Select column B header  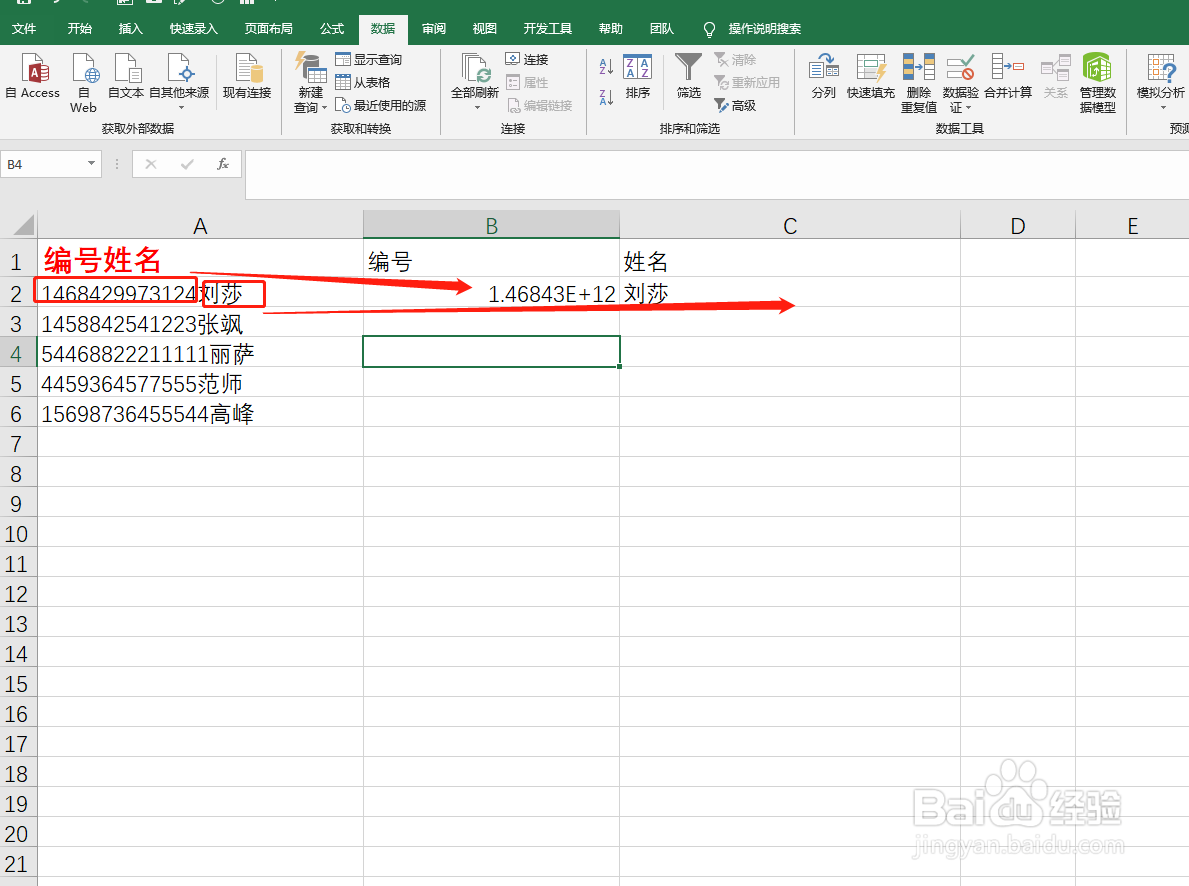pyautogui.click(x=491, y=225)
